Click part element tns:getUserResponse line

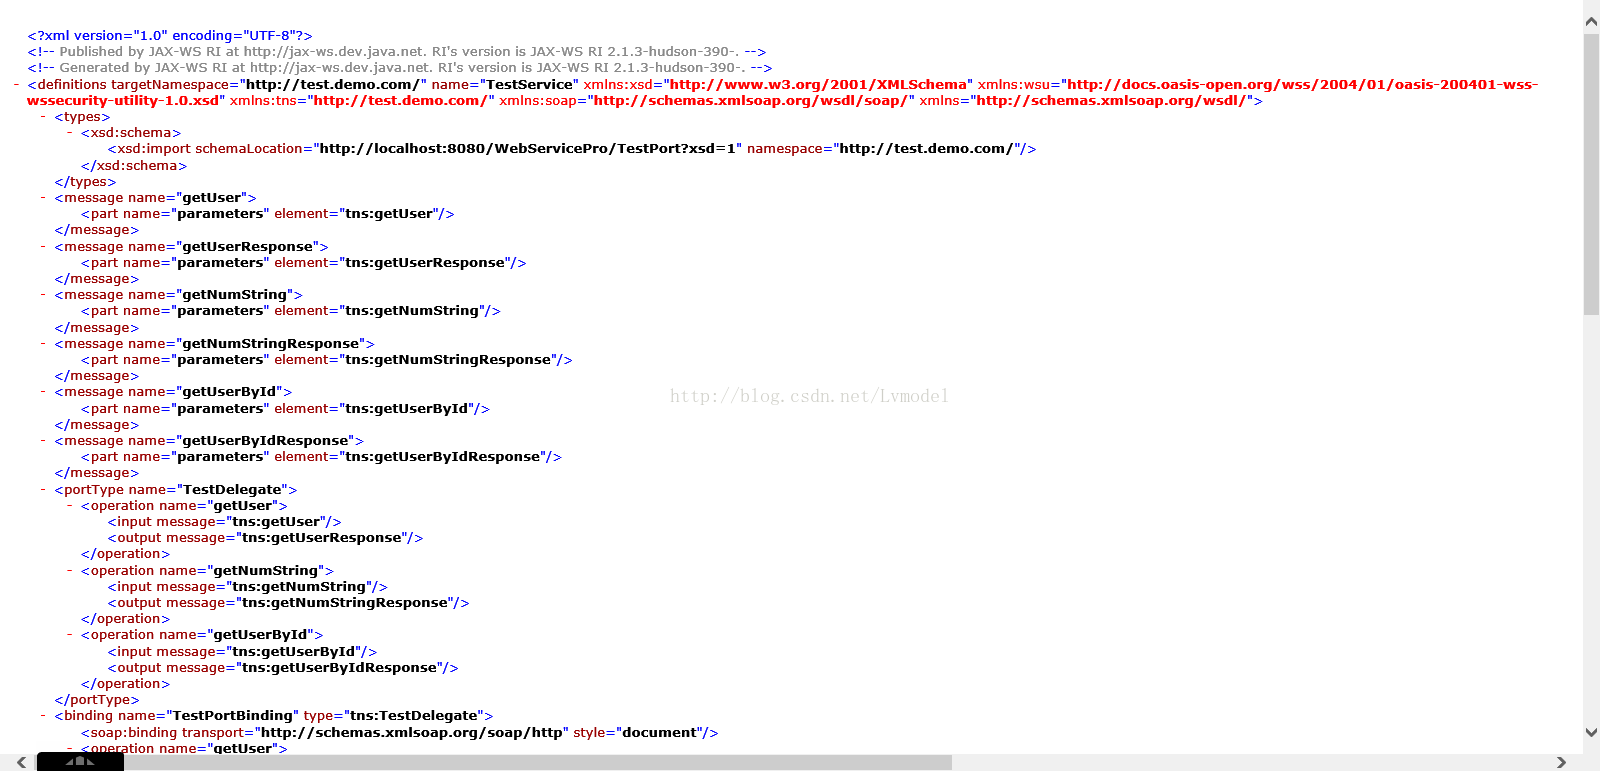304,263
